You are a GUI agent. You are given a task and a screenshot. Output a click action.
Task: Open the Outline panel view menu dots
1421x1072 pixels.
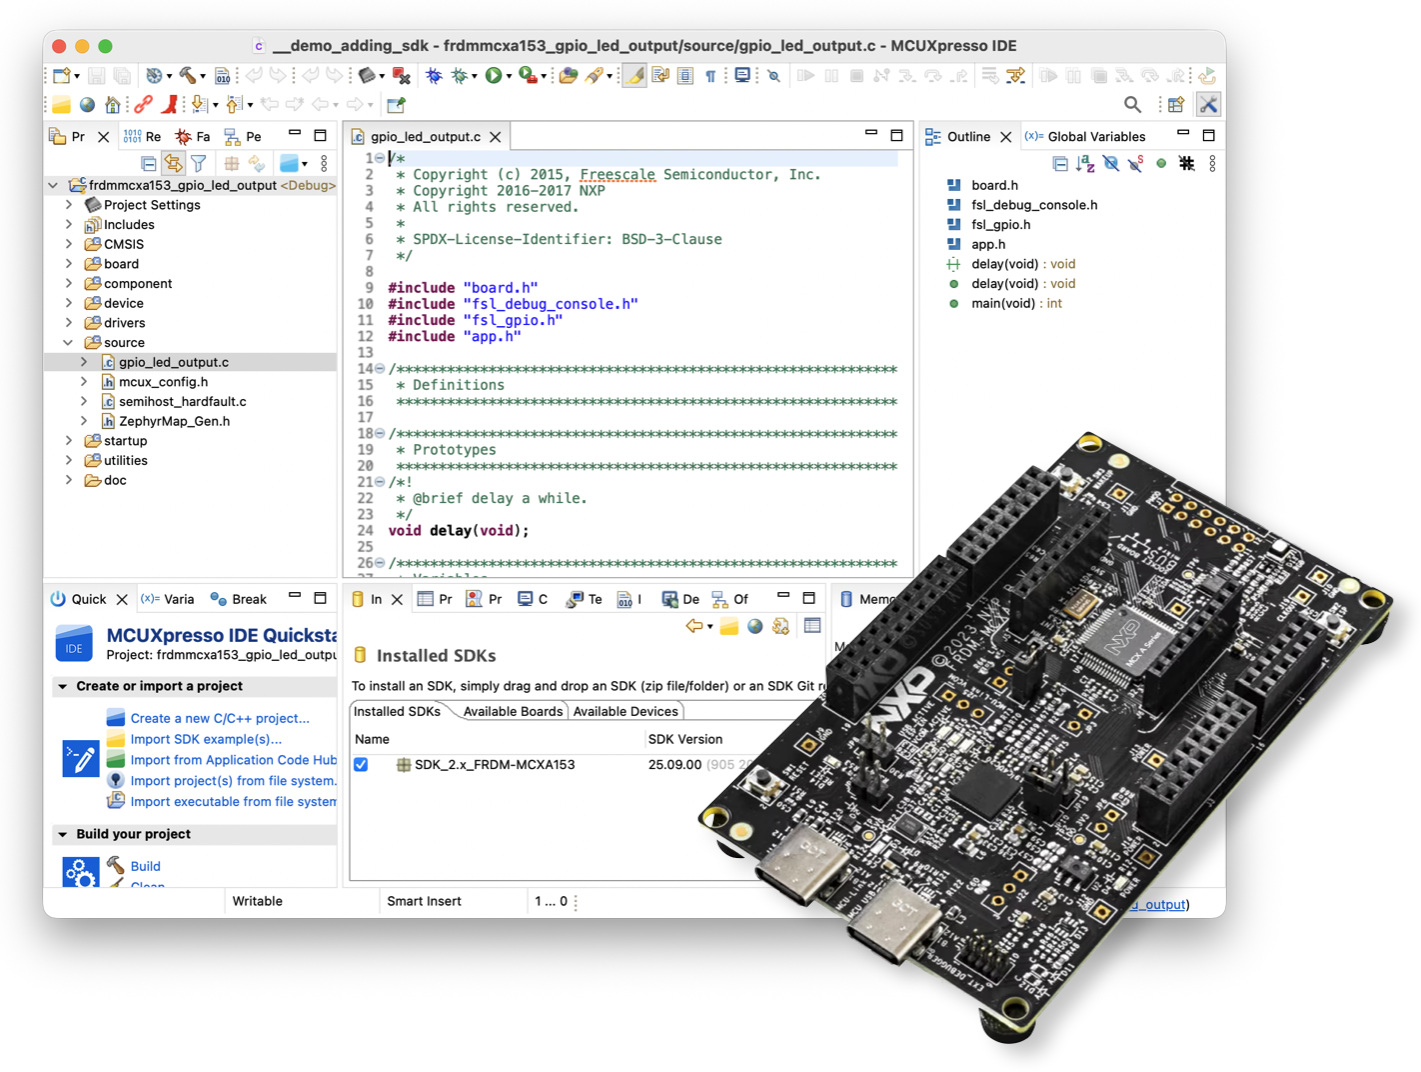click(1212, 163)
